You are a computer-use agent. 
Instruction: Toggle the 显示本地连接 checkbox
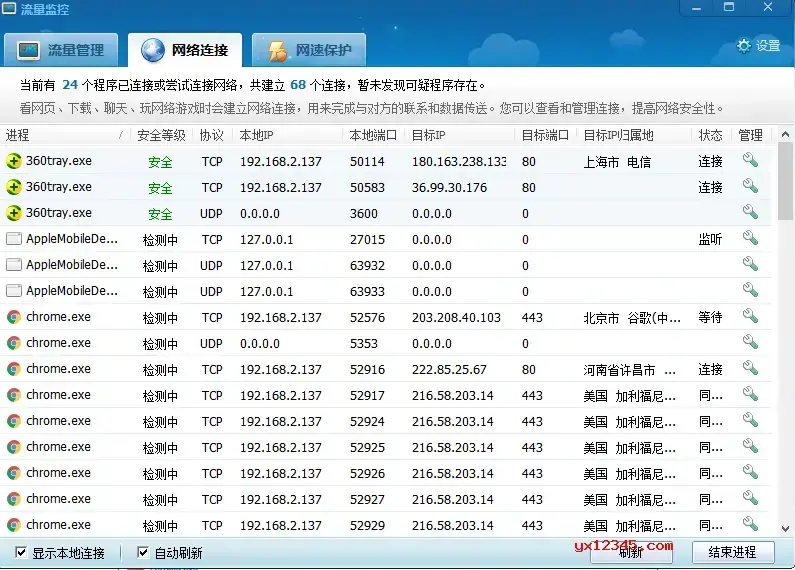(21, 552)
